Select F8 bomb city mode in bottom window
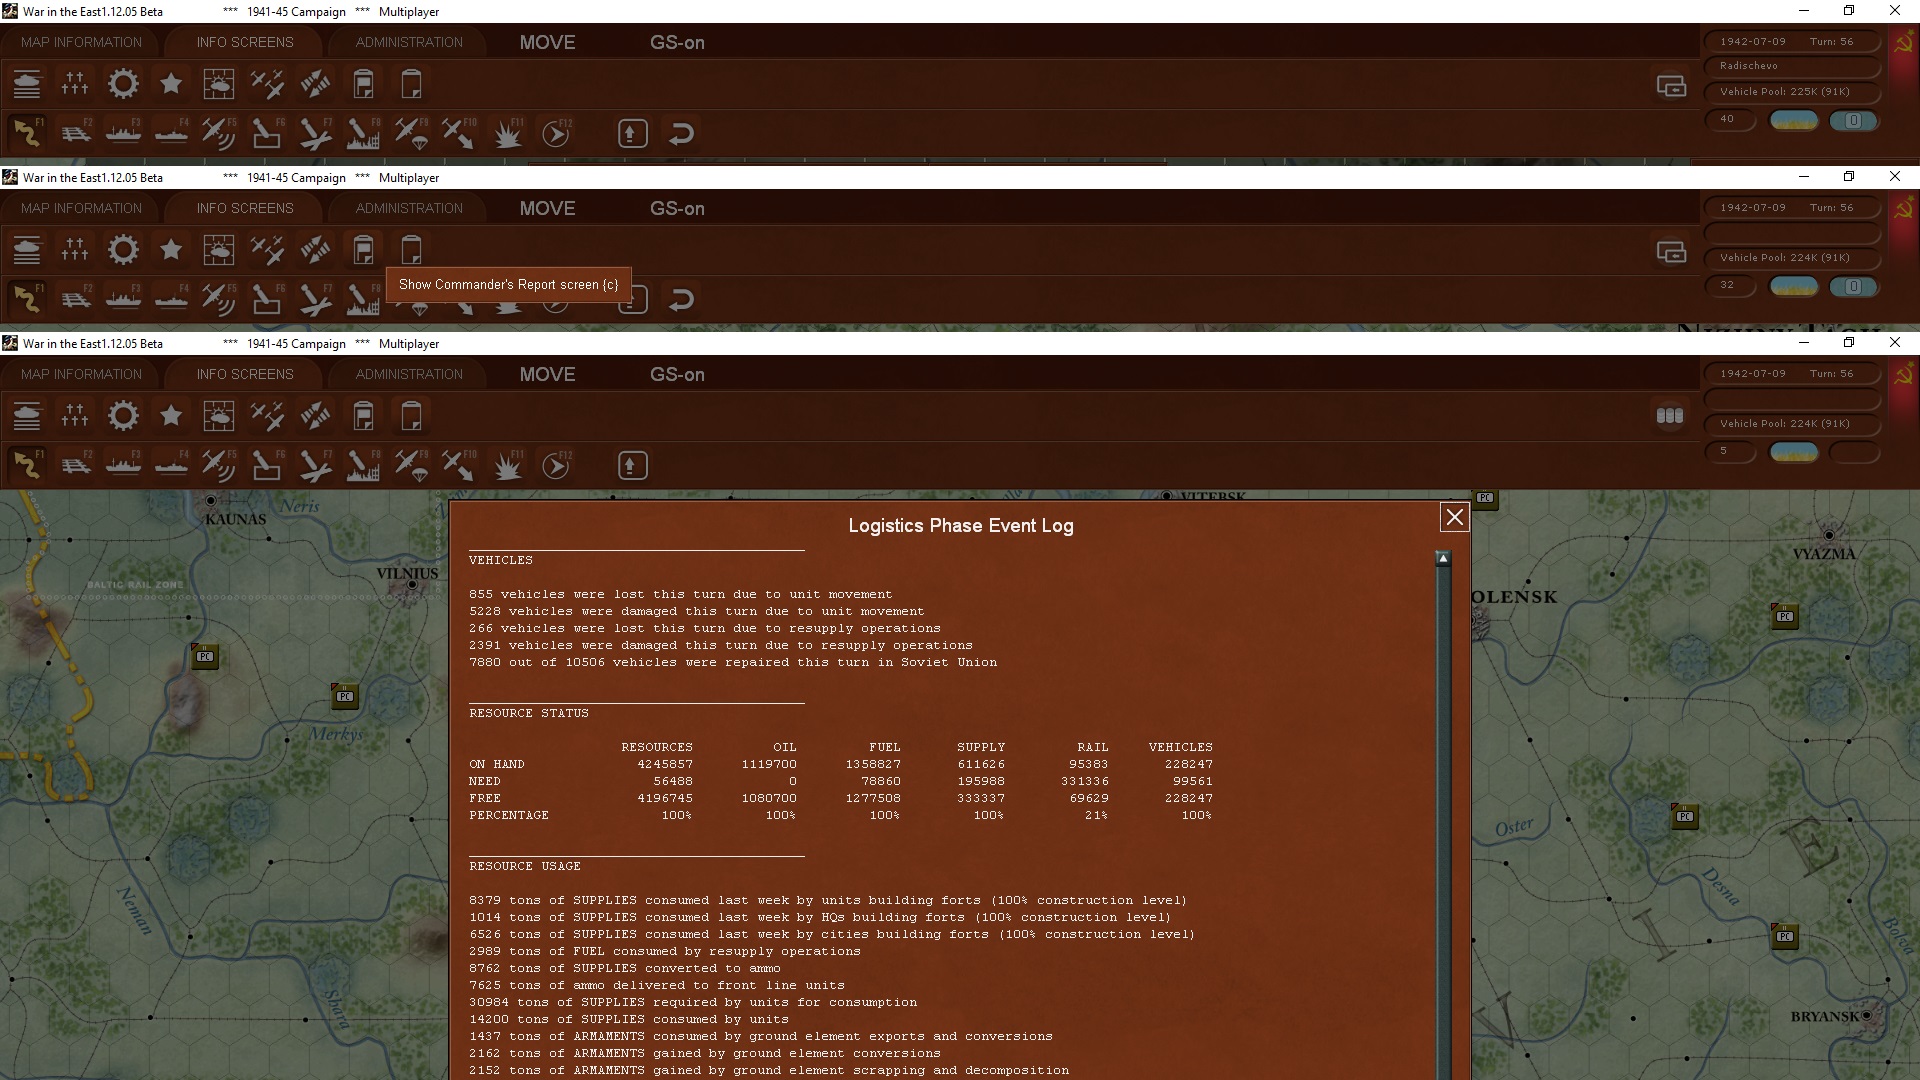 coord(363,465)
